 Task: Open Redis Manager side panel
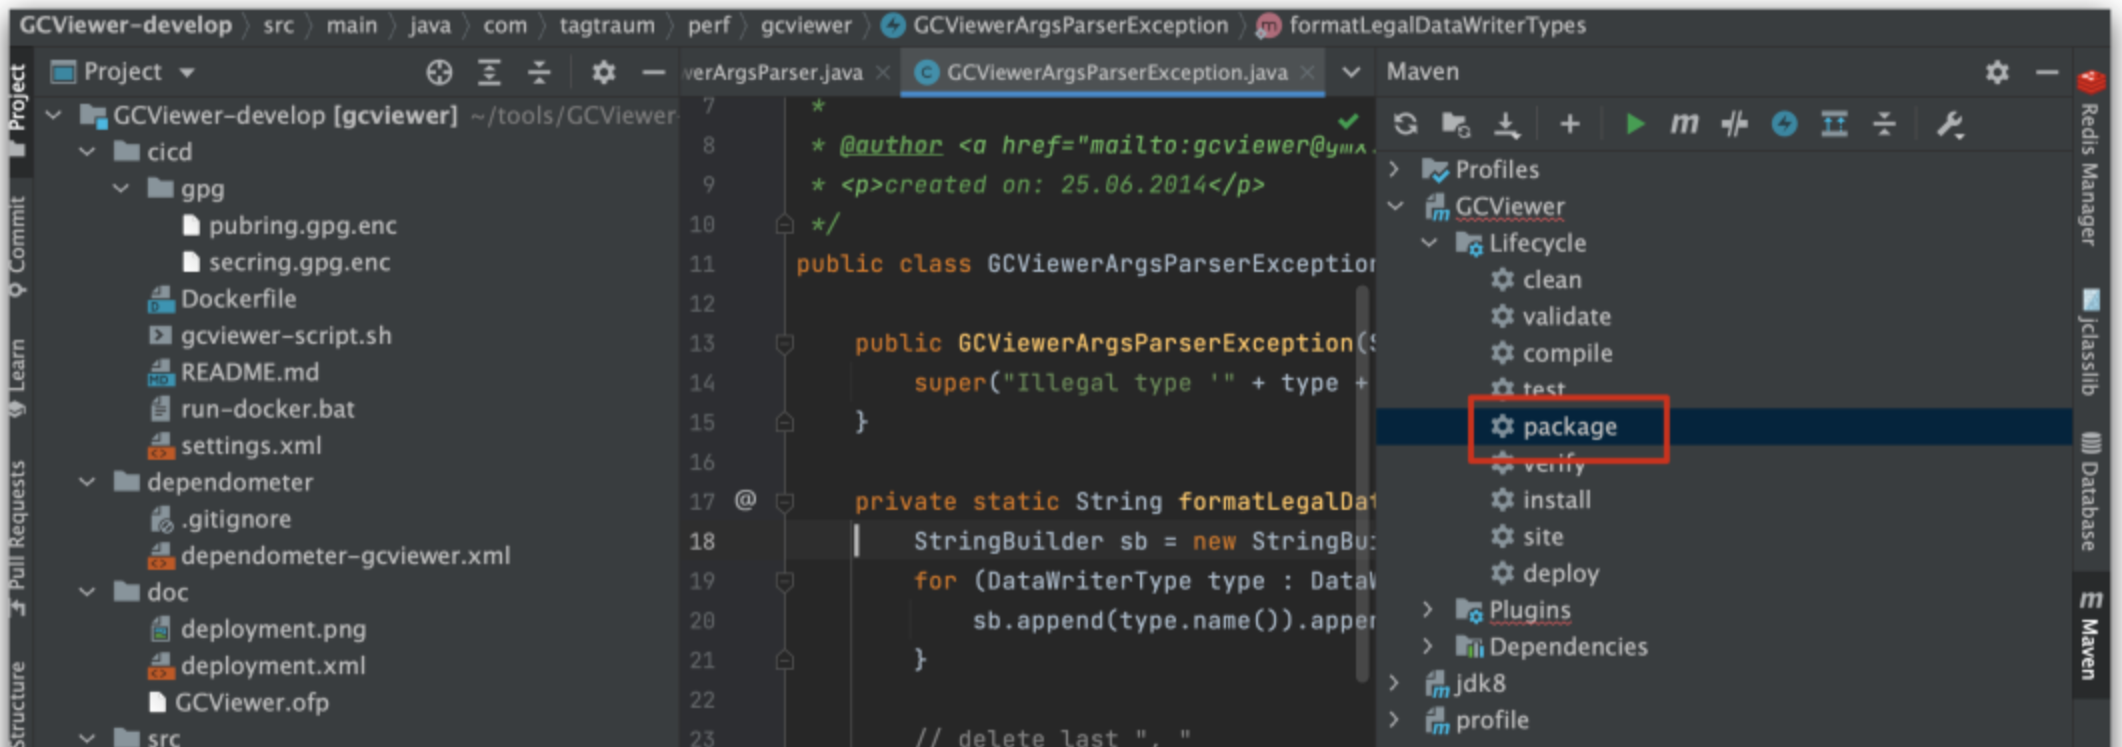(2090, 157)
